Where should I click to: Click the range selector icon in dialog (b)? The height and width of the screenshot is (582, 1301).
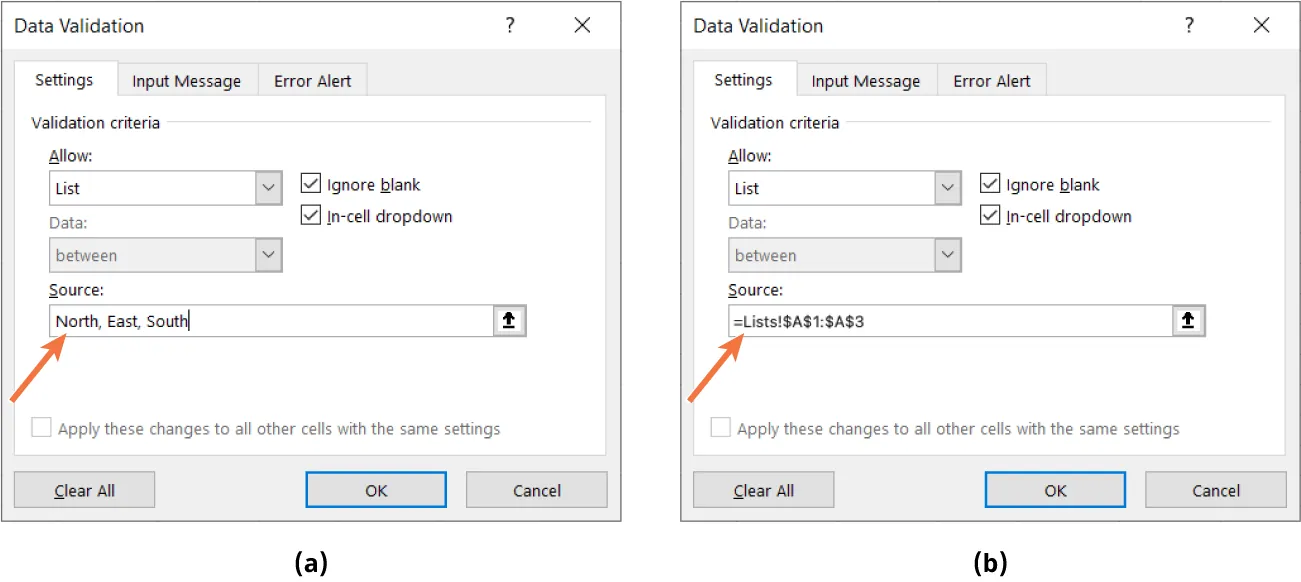1189,320
